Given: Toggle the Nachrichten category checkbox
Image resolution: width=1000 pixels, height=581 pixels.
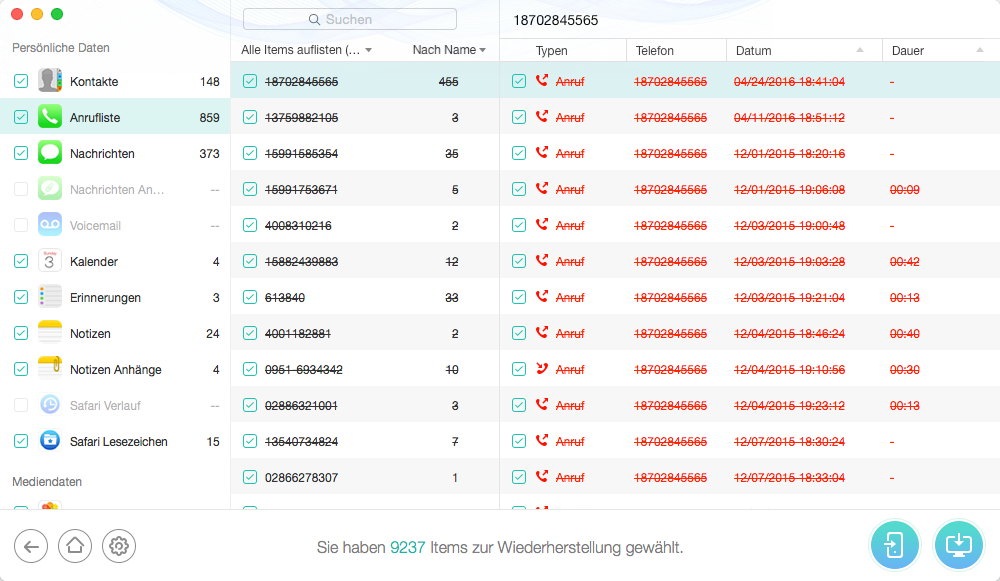Looking at the screenshot, I should (x=21, y=153).
